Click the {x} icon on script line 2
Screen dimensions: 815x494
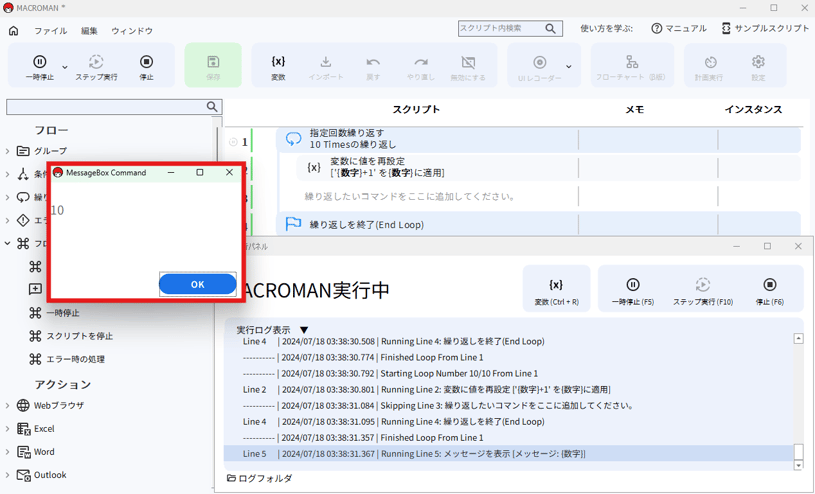click(313, 167)
